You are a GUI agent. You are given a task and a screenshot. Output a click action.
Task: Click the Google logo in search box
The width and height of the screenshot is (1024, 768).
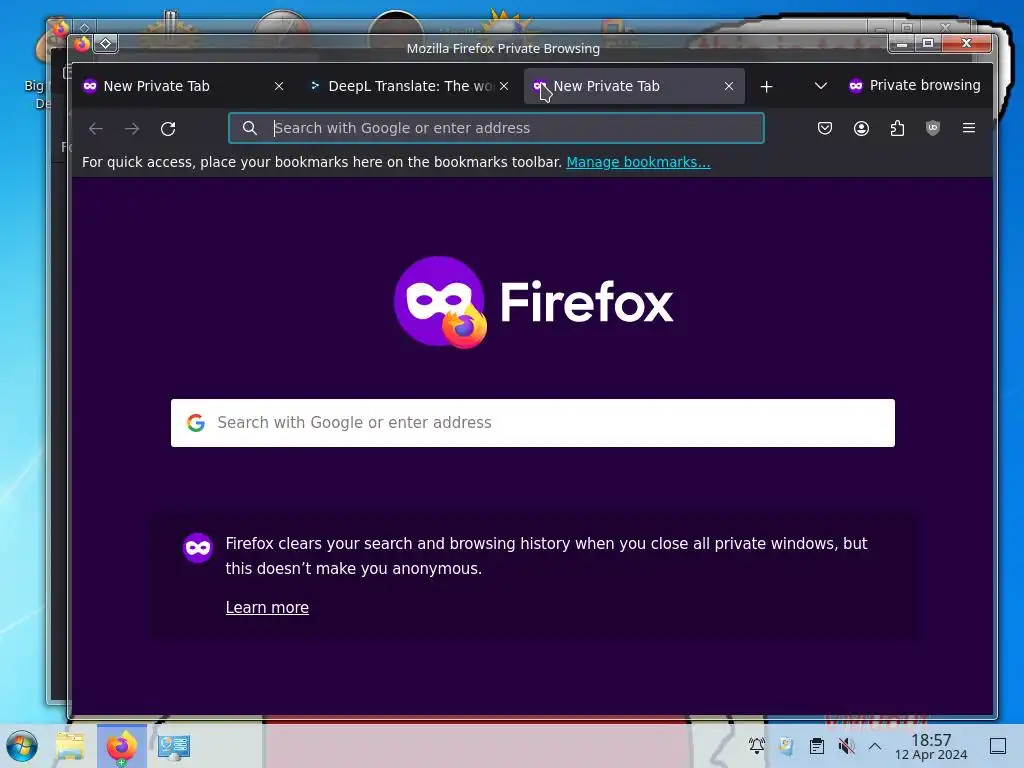click(196, 423)
